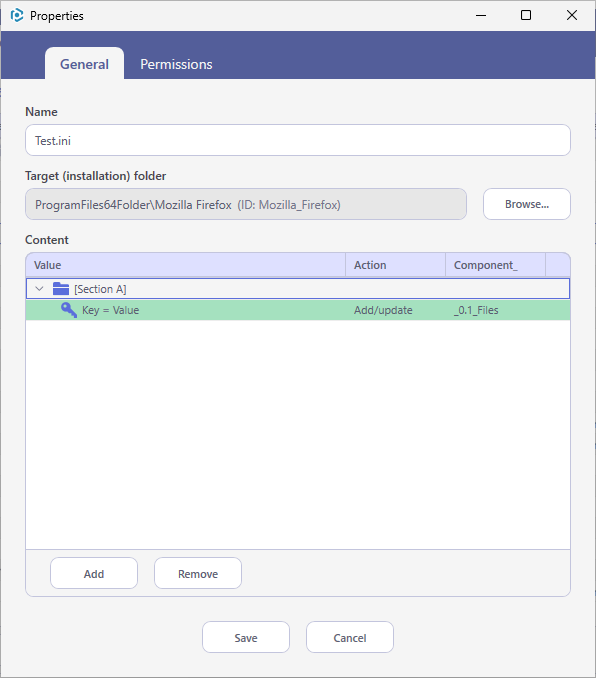Maximize the Properties window
Screen dimensions: 596x678
coord(526,16)
